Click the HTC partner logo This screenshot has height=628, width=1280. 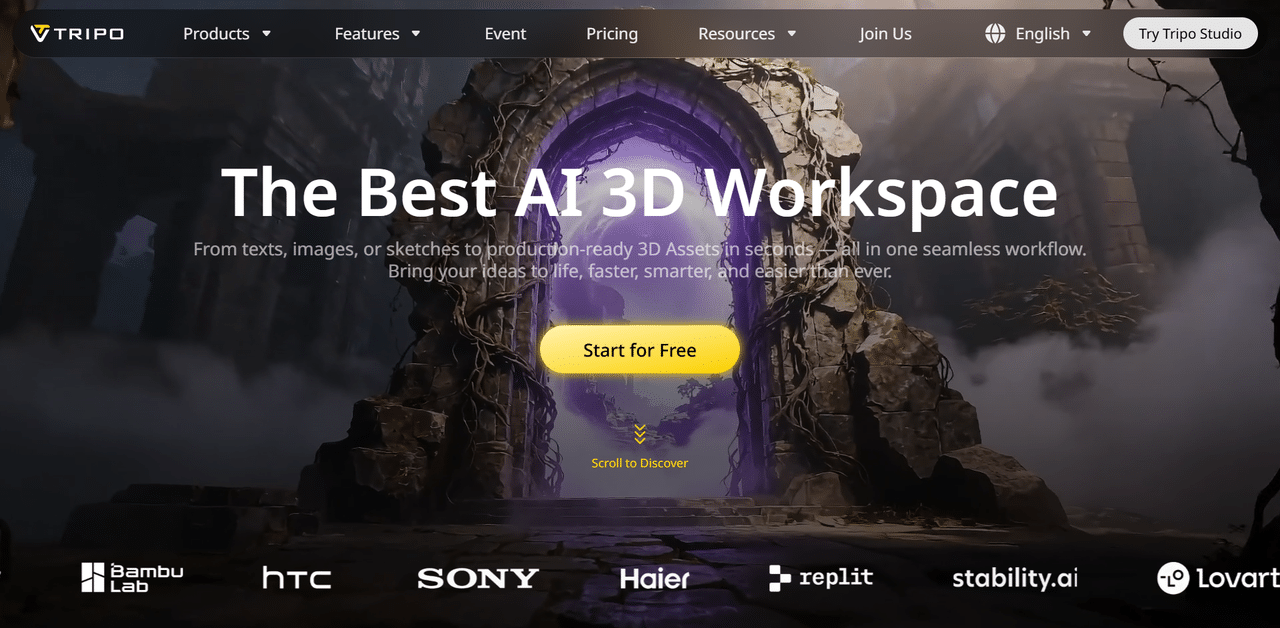click(x=296, y=577)
